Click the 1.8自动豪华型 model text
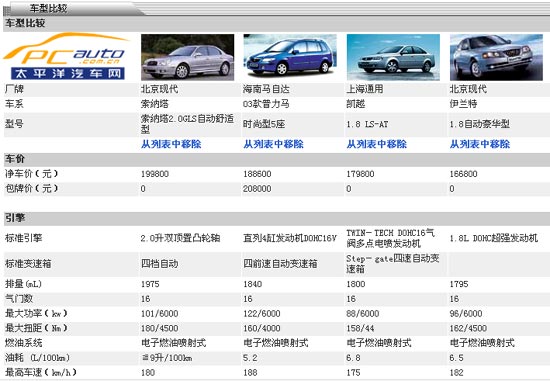Image resolution: width=550 pixels, height=381 pixels. (x=479, y=124)
